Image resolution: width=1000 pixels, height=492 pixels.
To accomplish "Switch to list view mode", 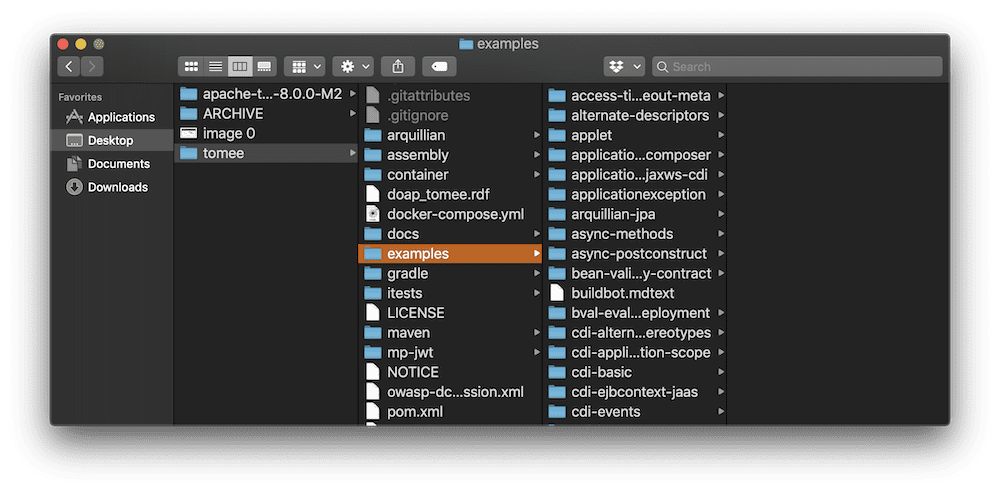I will (216, 66).
